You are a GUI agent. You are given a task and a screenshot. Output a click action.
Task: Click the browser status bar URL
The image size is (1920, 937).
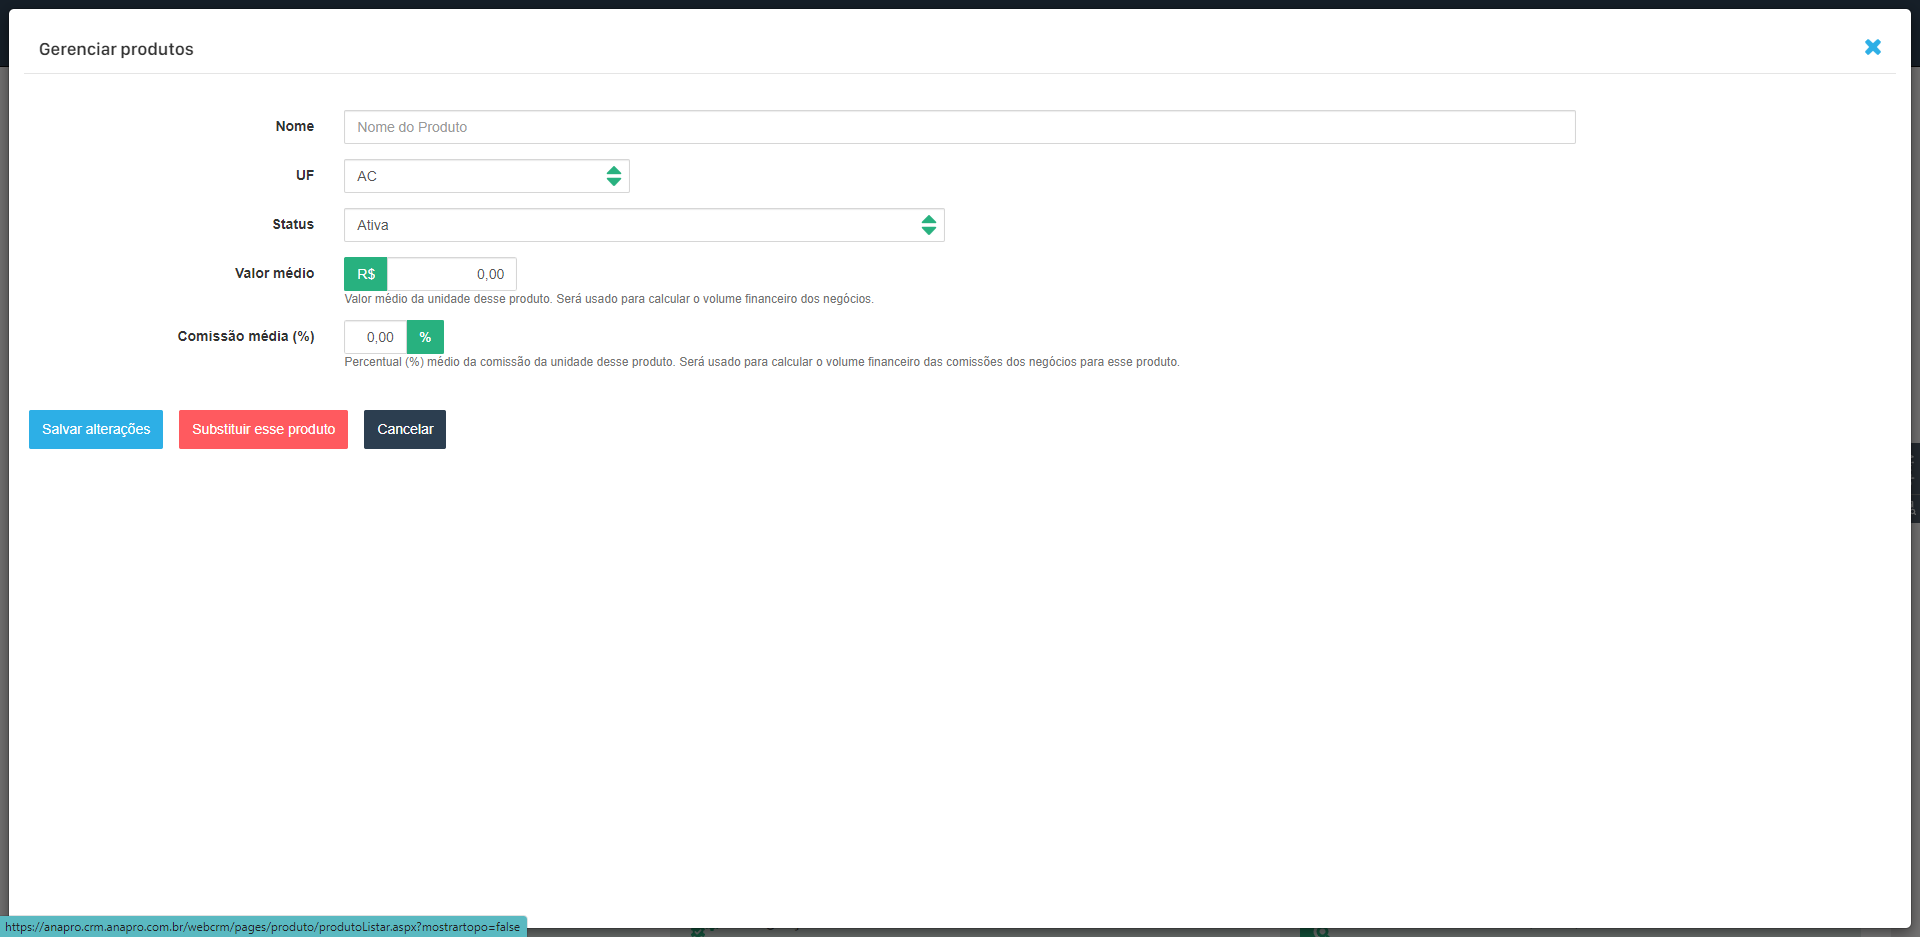(262, 927)
